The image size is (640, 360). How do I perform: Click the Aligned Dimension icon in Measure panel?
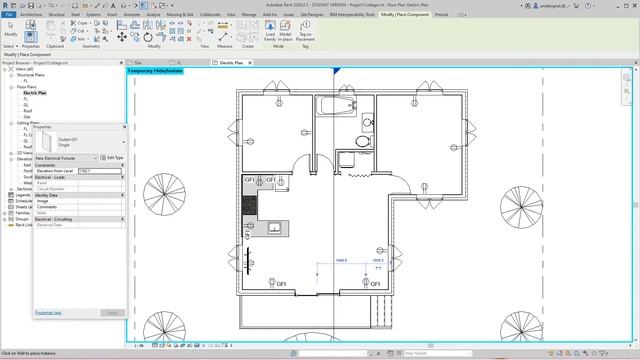click(223, 37)
